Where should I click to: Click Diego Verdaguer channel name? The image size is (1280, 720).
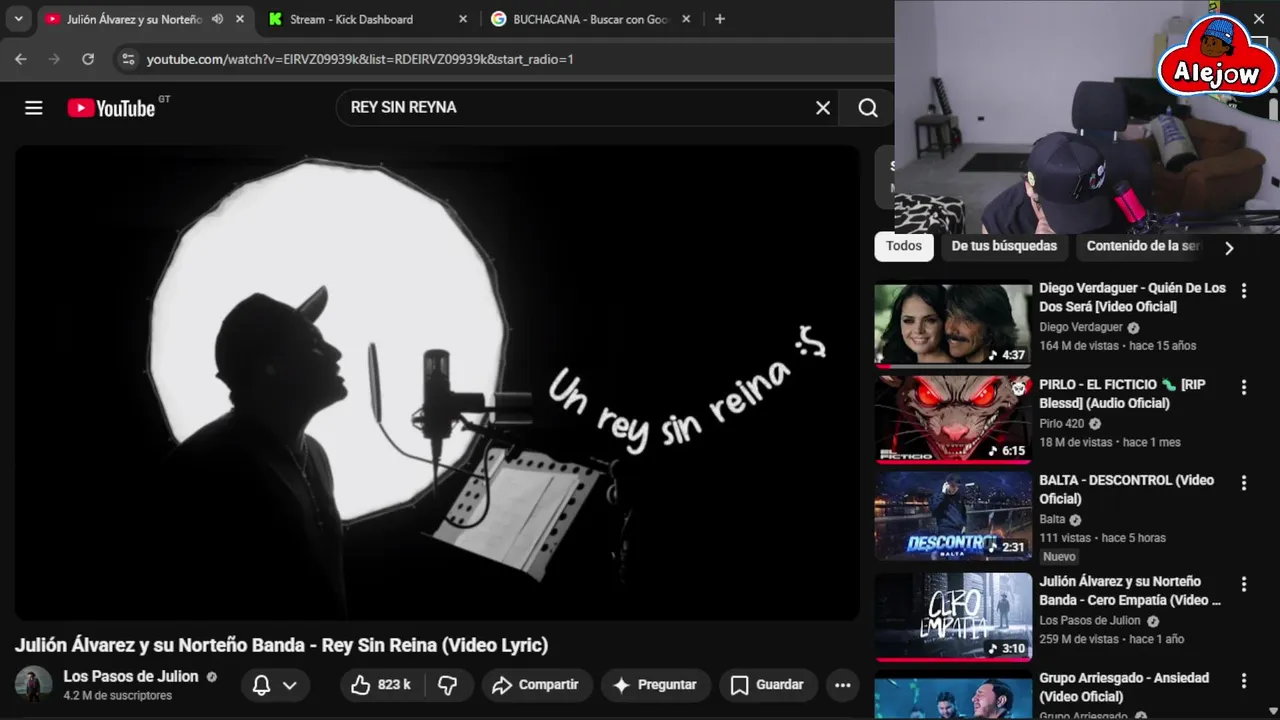(1081, 327)
